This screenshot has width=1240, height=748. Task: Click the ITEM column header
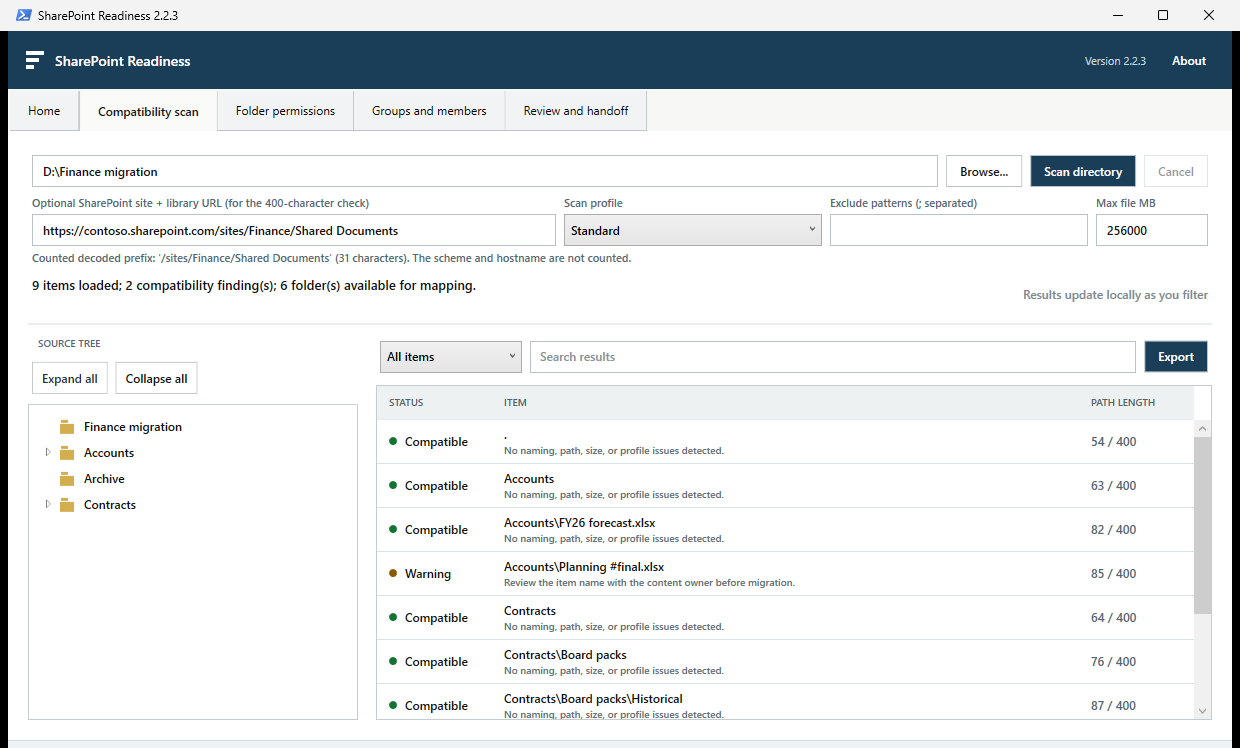point(515,403)
